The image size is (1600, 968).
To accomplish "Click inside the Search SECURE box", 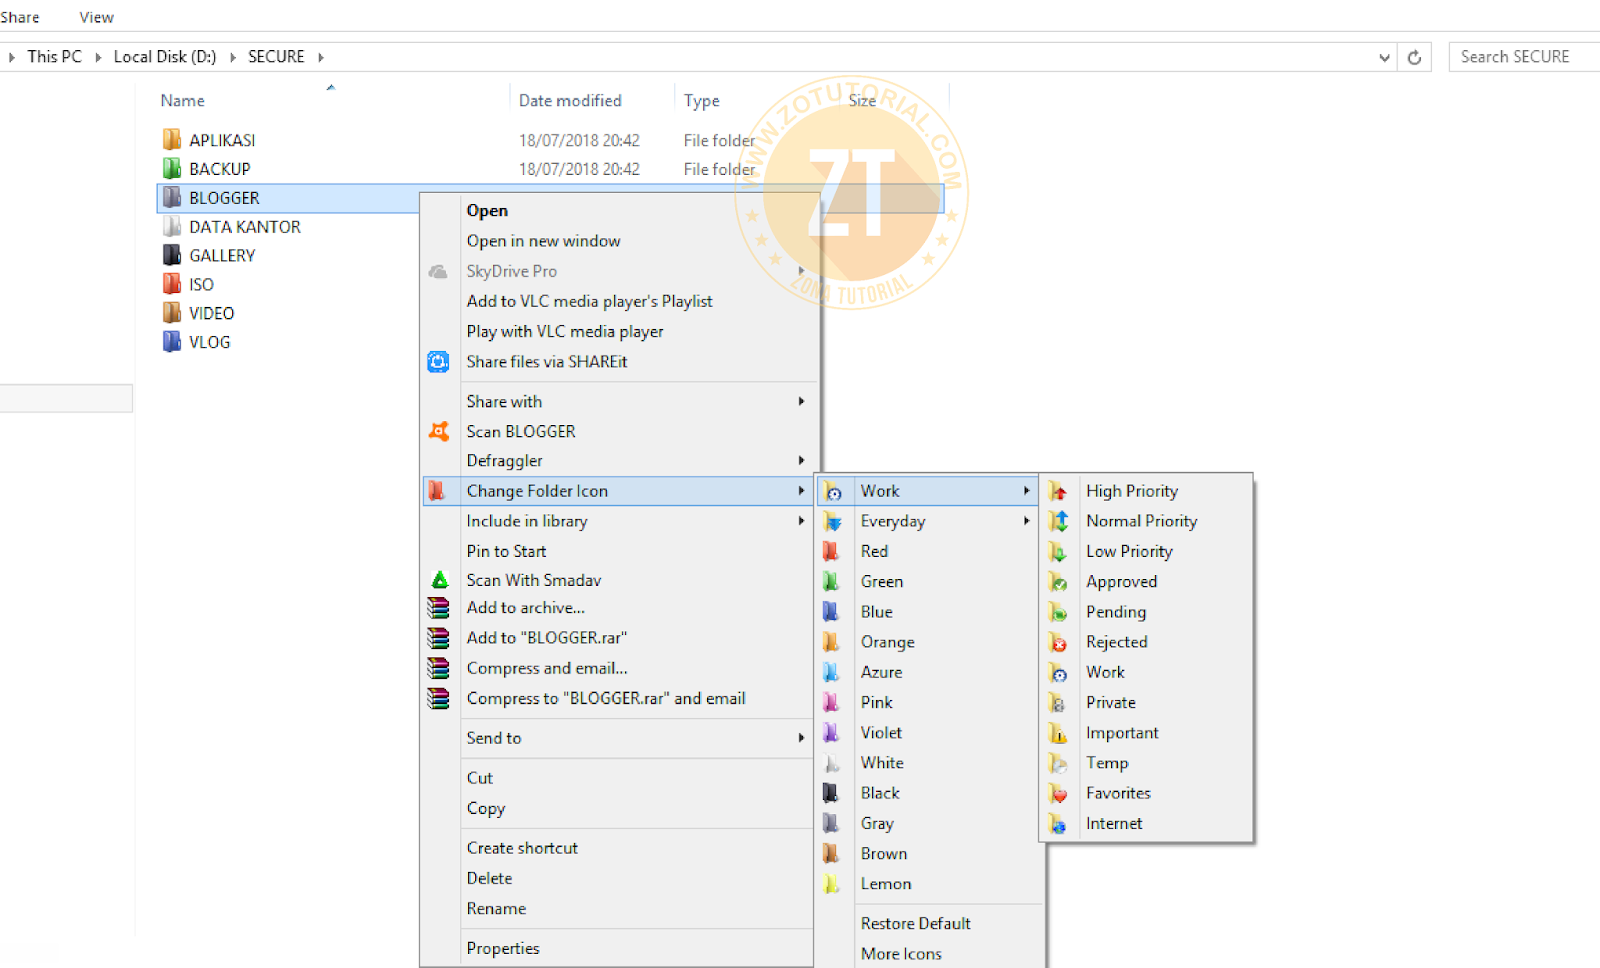I will pos(1520,56).
